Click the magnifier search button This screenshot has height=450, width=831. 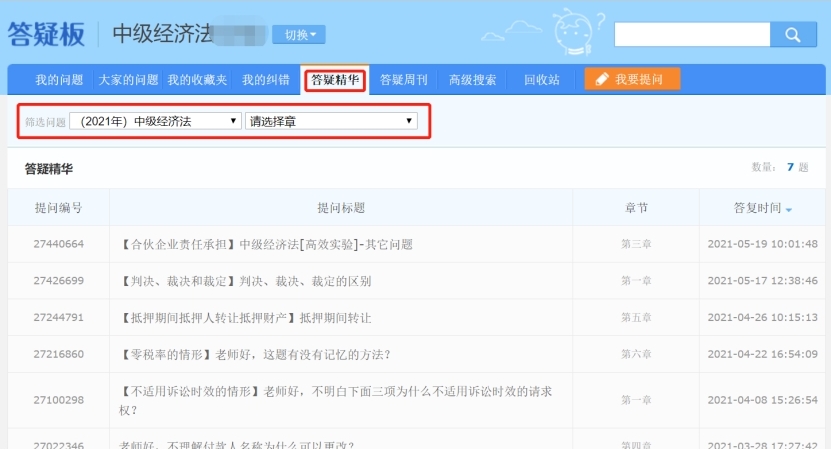click(793, 34)
